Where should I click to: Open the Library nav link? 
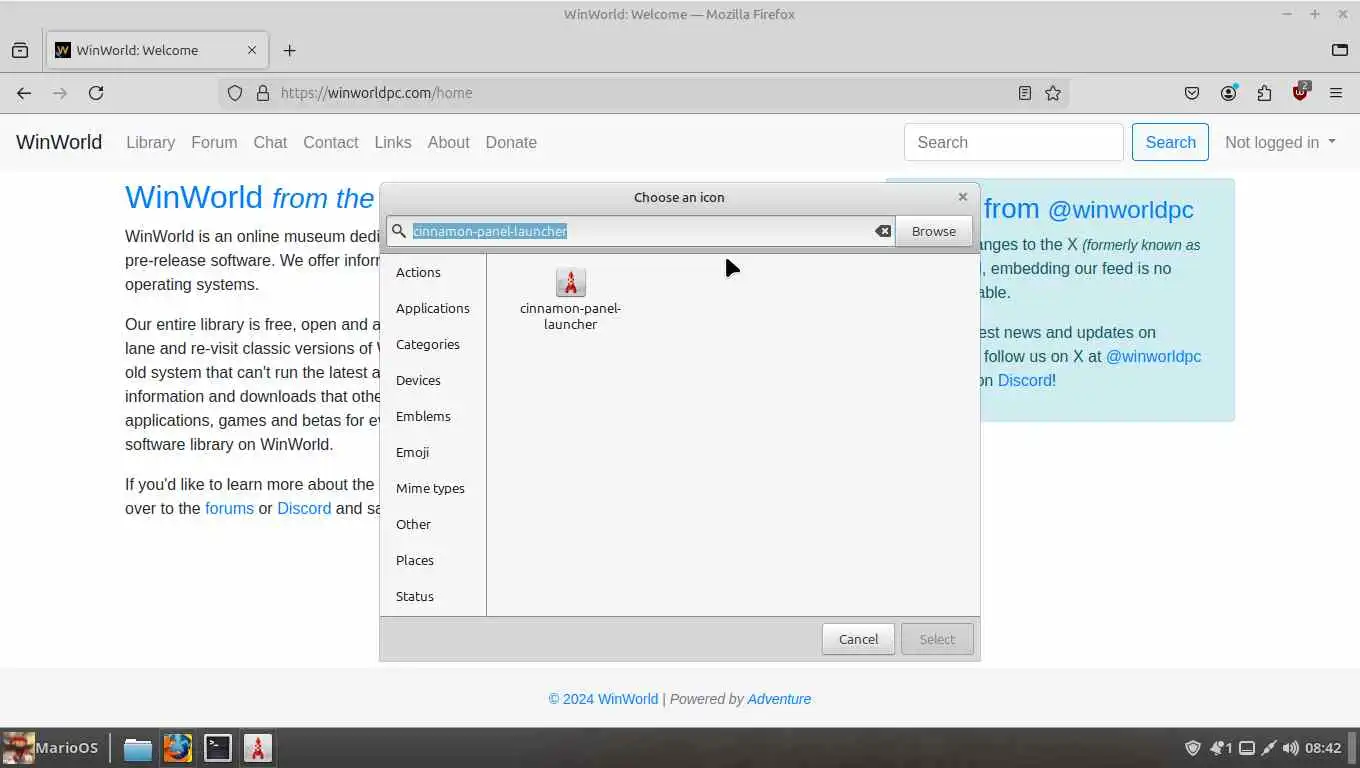(x=150, y=142)
